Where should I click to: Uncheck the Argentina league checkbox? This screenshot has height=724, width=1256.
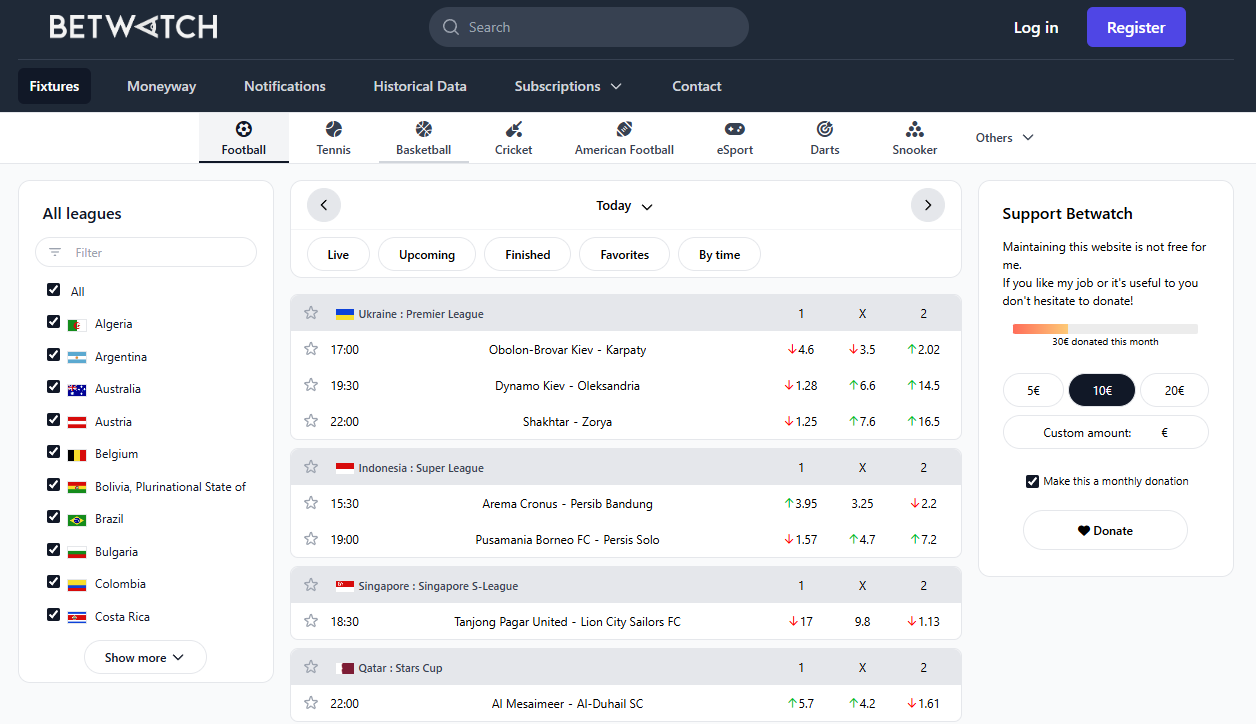(54, 355)
